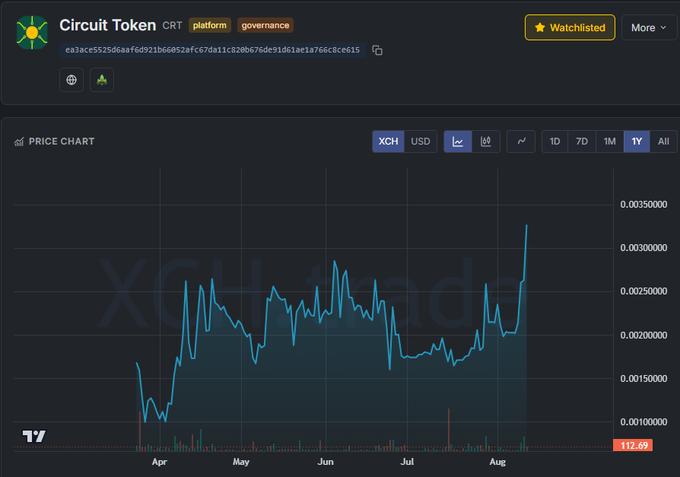Viewport: 680px width, 477px height.
Task: Switch price currency to XCH
Action: click(x=388, y=141)
